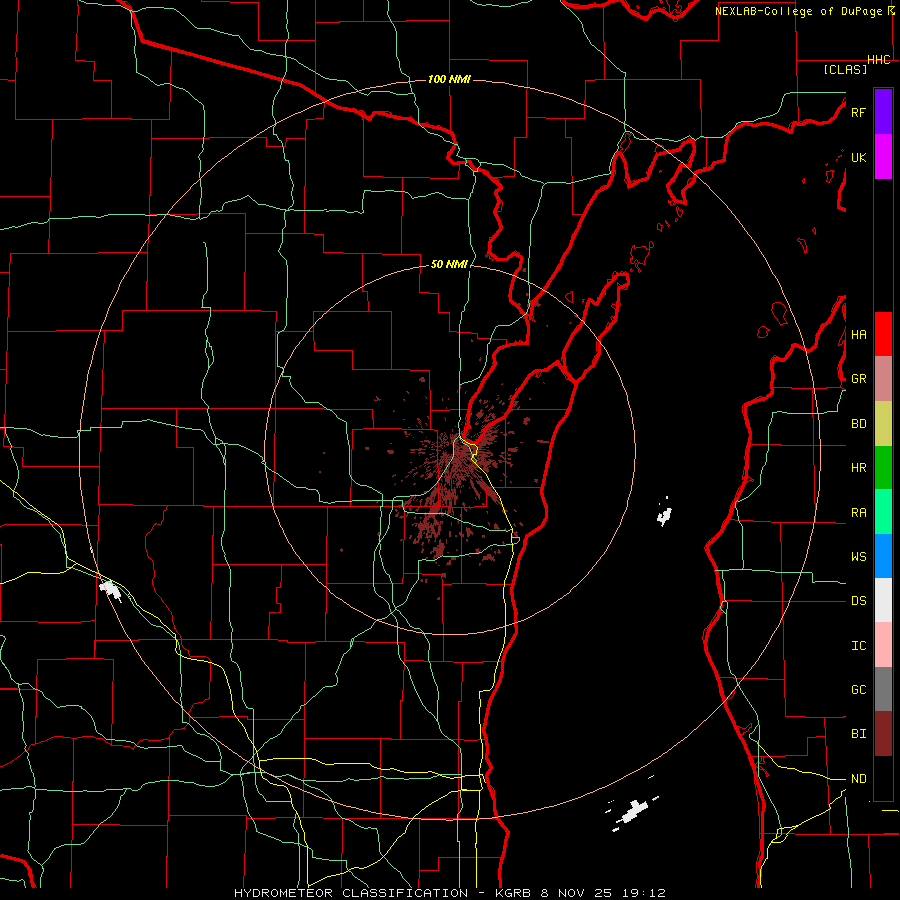Click the BD legend label
This screenshot has height=900, width=900.
pos(858,424)
